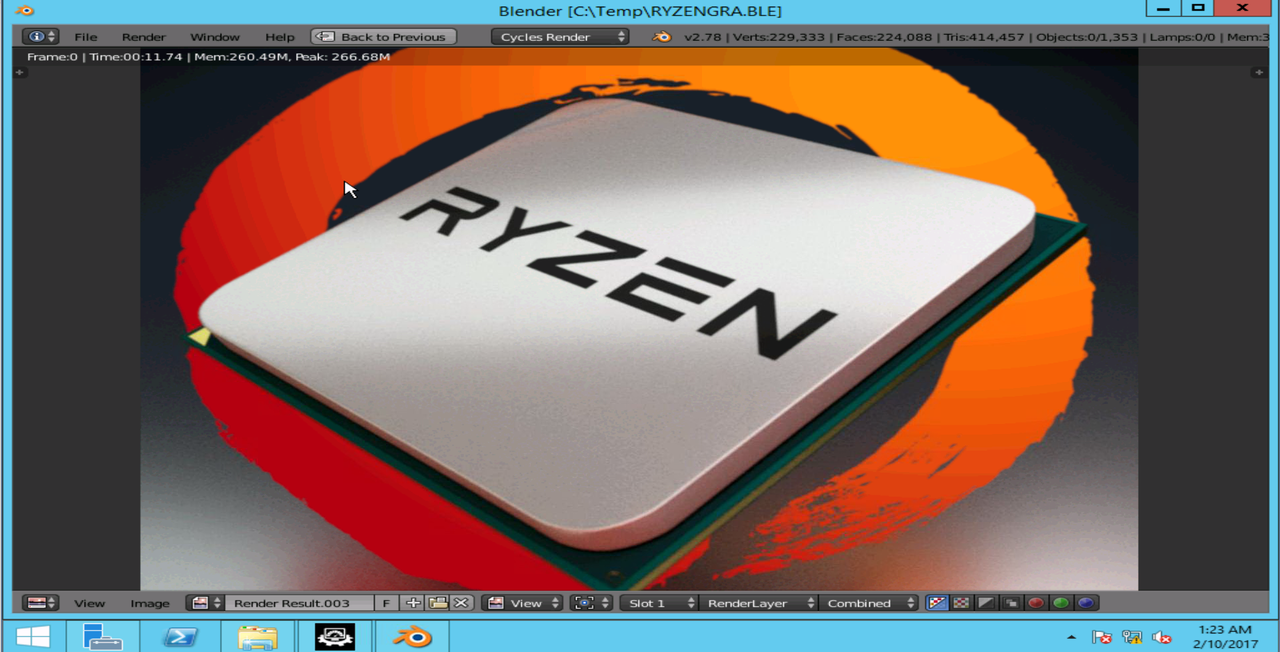Click the rendered Ryzen chip image
1280x652 pixels.
tap(639, 318)
